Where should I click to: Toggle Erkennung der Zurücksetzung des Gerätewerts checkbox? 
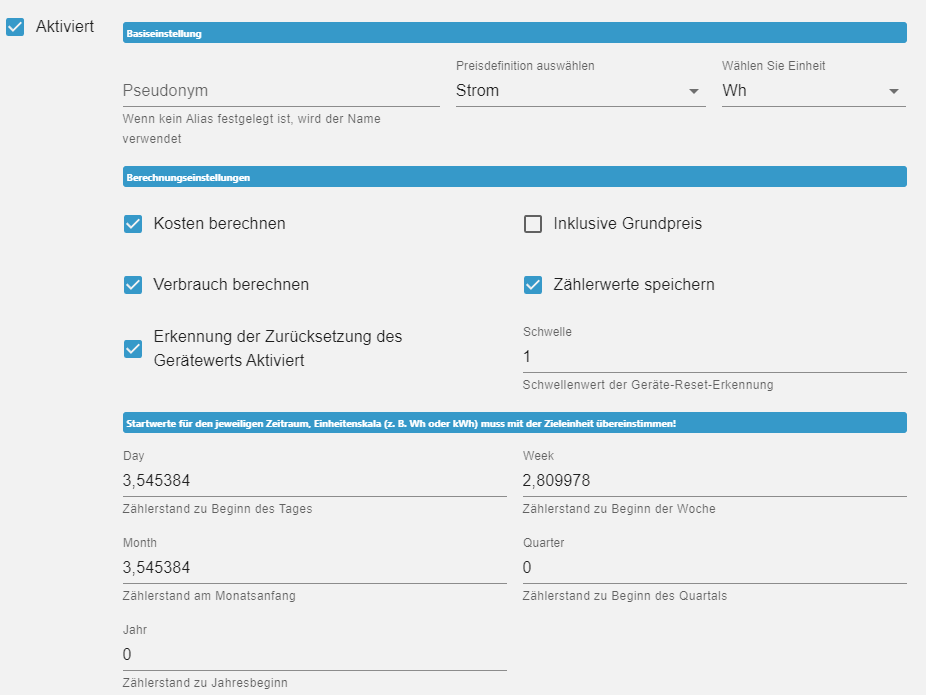click(133, 349)
